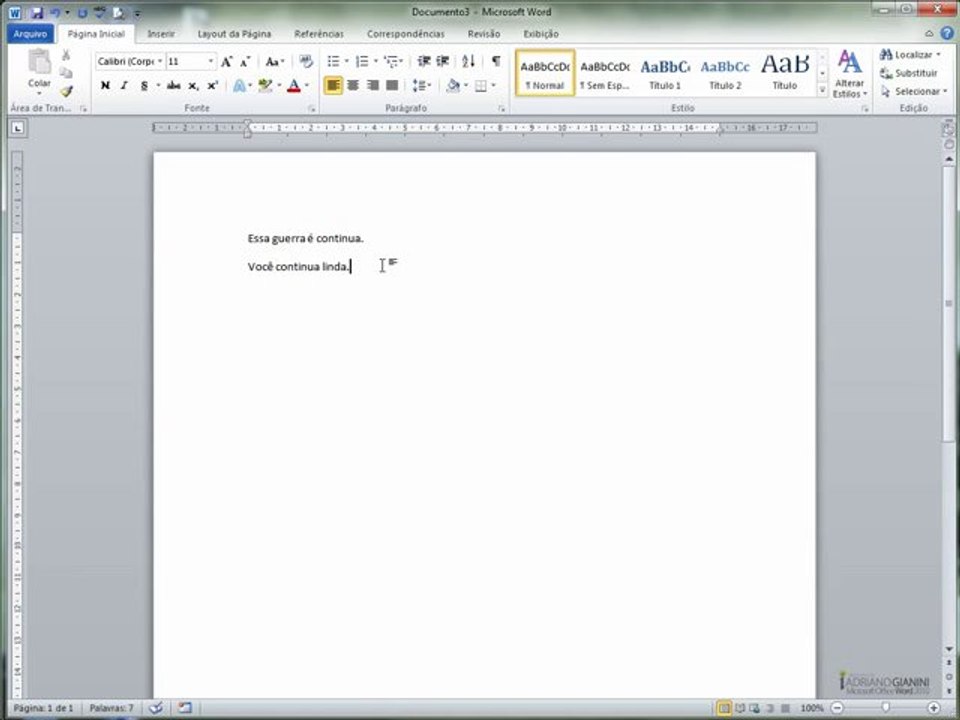960x720 pixels.
Task: Increase font size with the grow font icon
Action: tap(227, 61)
